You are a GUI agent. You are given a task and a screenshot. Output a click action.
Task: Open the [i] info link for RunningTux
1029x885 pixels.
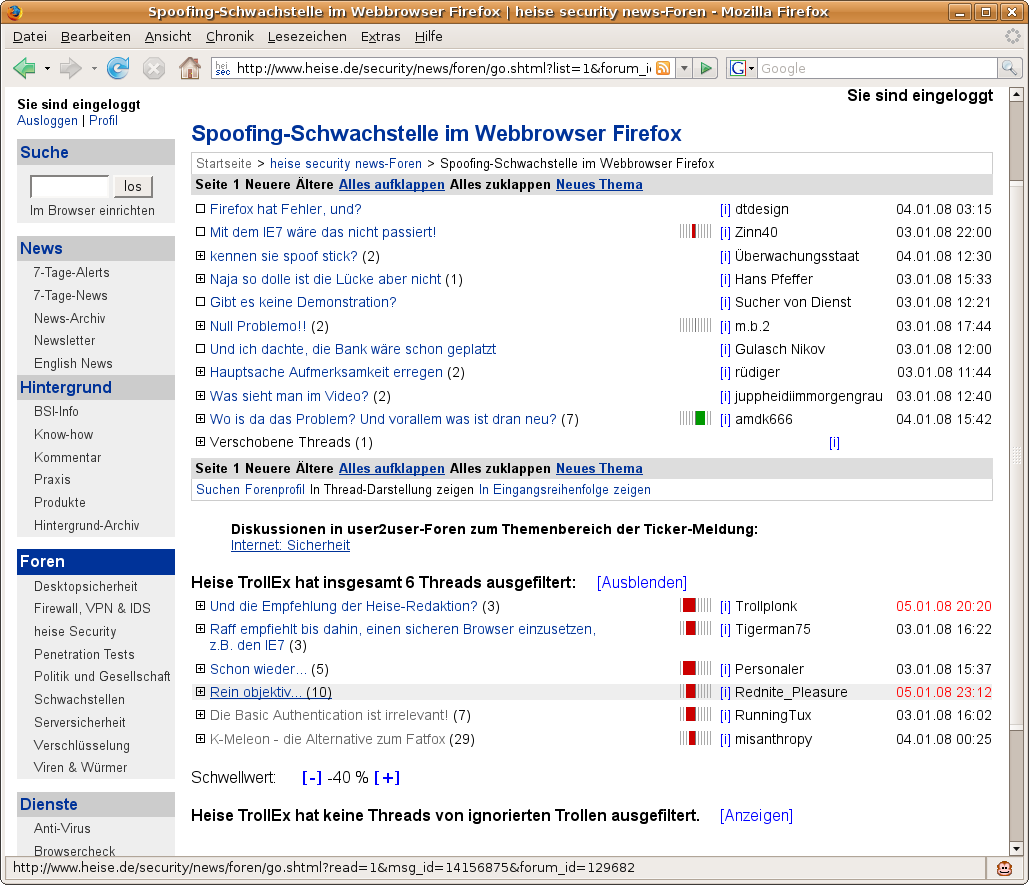tap(725, 715)
